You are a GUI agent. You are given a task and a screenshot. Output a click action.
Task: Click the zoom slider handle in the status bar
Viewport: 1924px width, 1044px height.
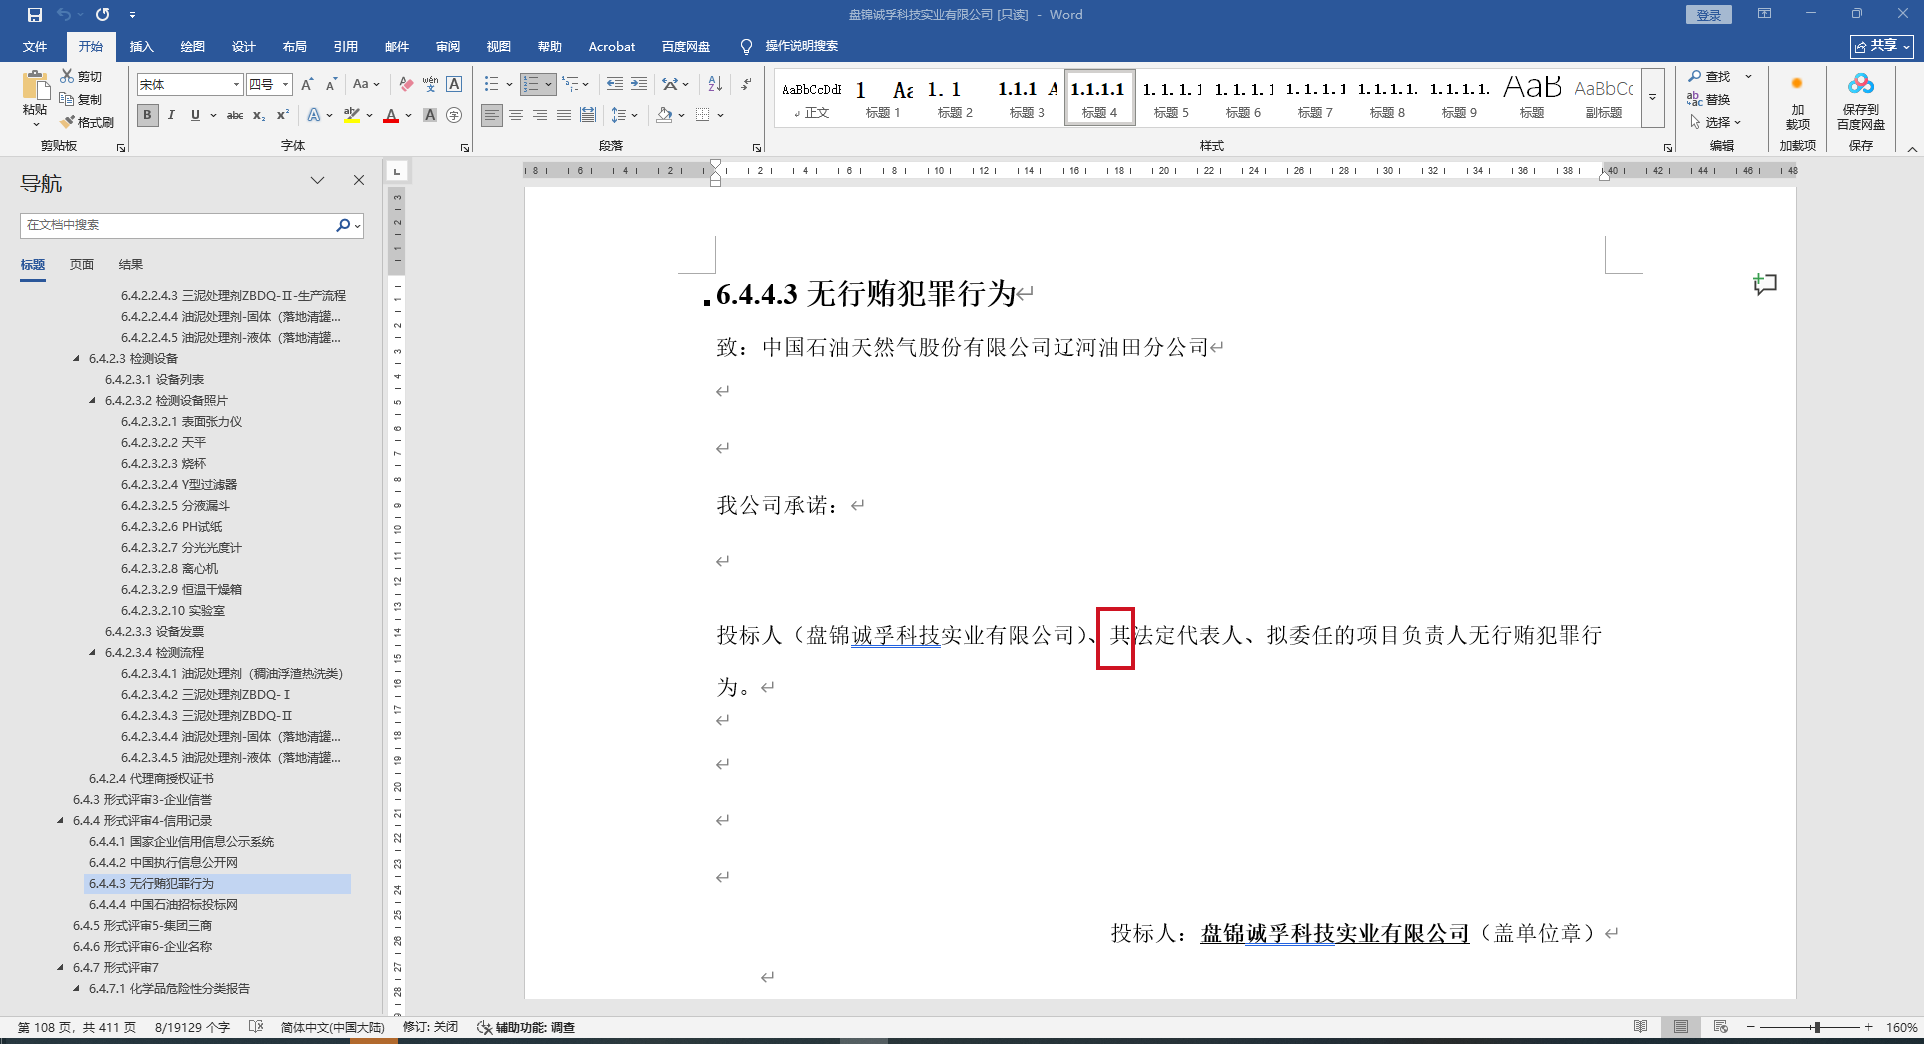tap(1817, 1027)
